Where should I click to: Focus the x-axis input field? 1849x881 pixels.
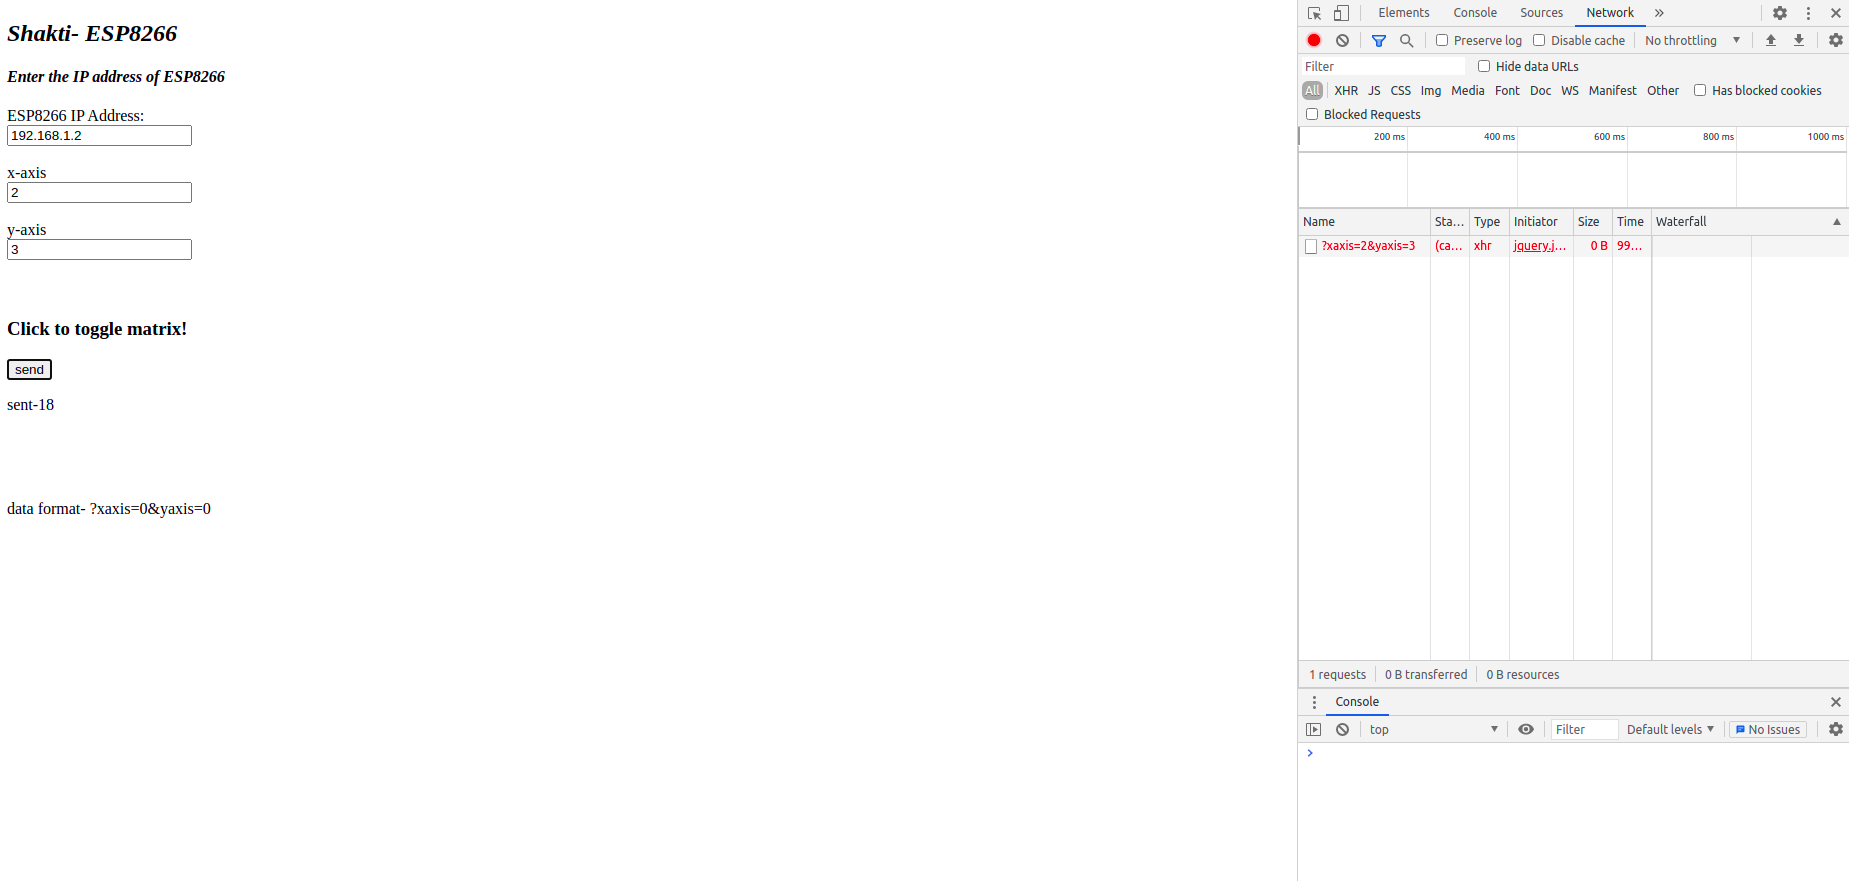(x=99, y=193)
